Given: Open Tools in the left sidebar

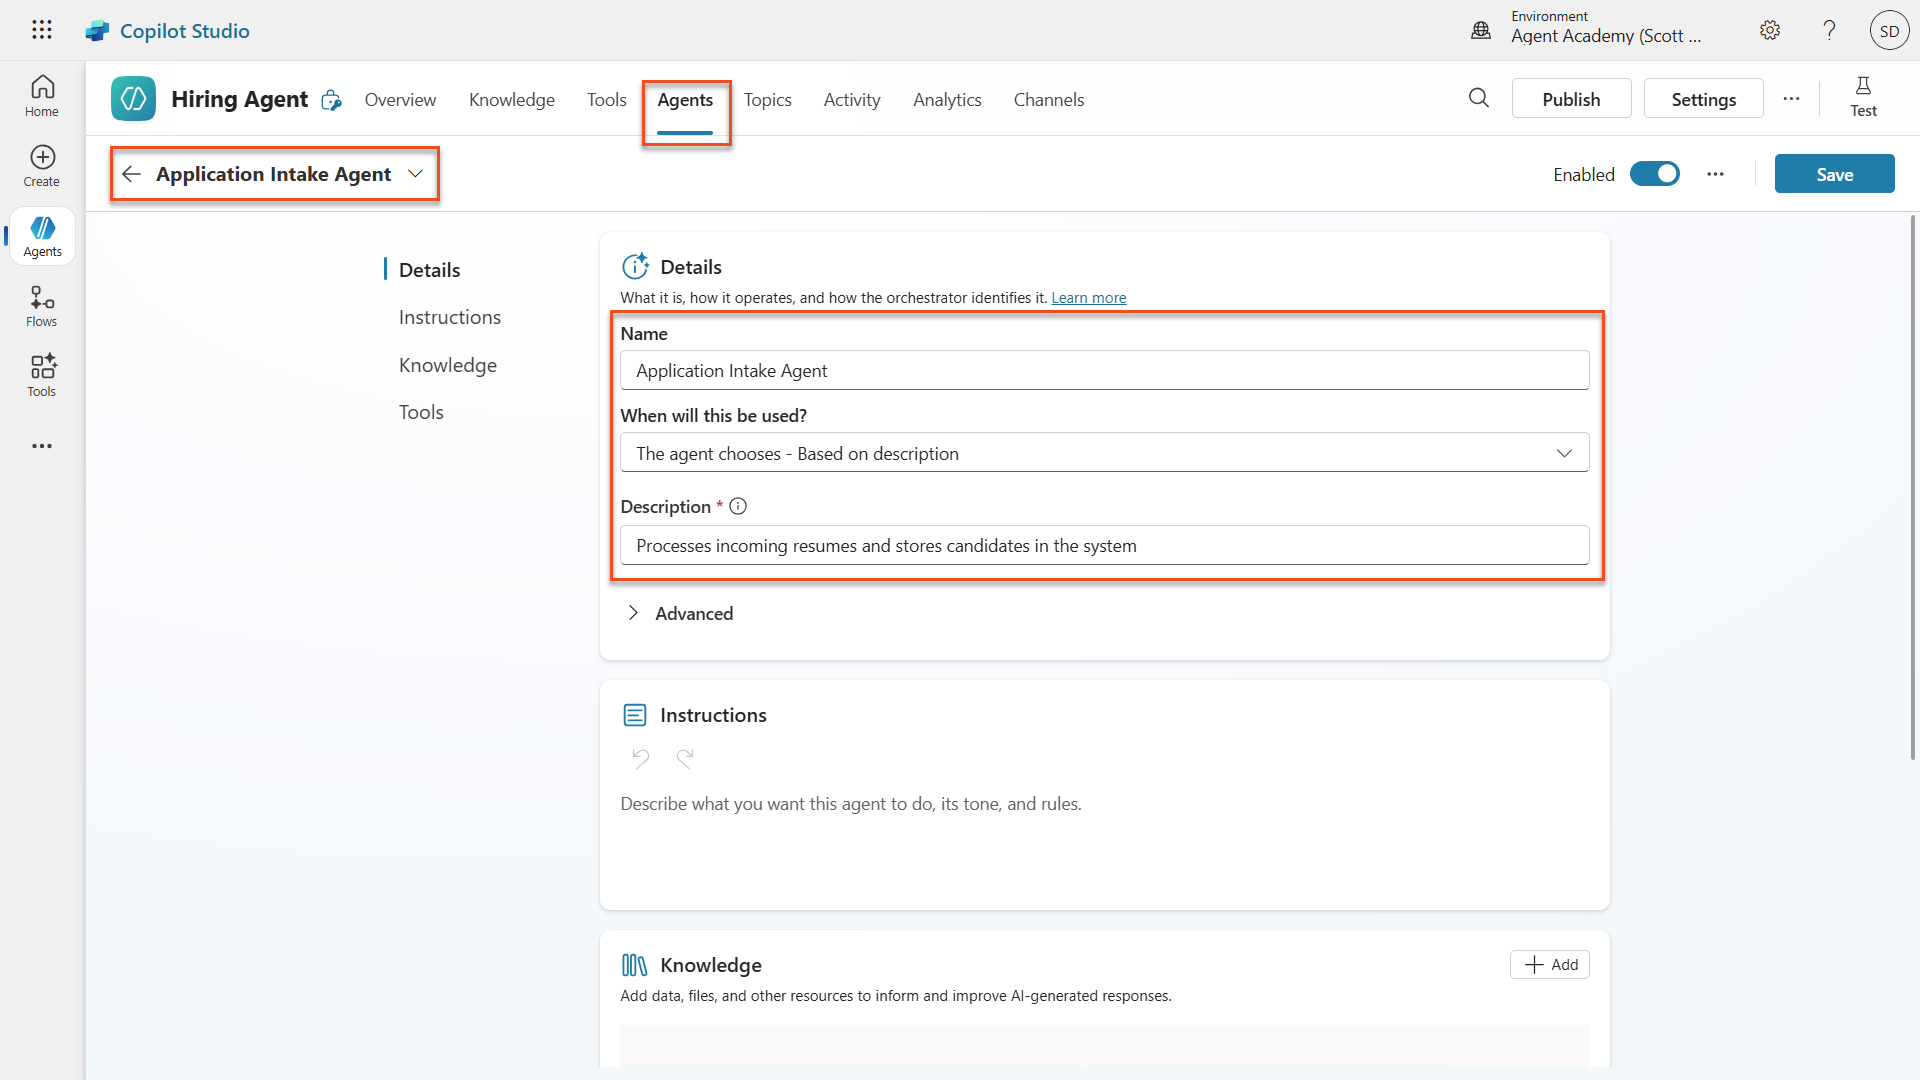Looking at the screenshot, I should (42, 375).
